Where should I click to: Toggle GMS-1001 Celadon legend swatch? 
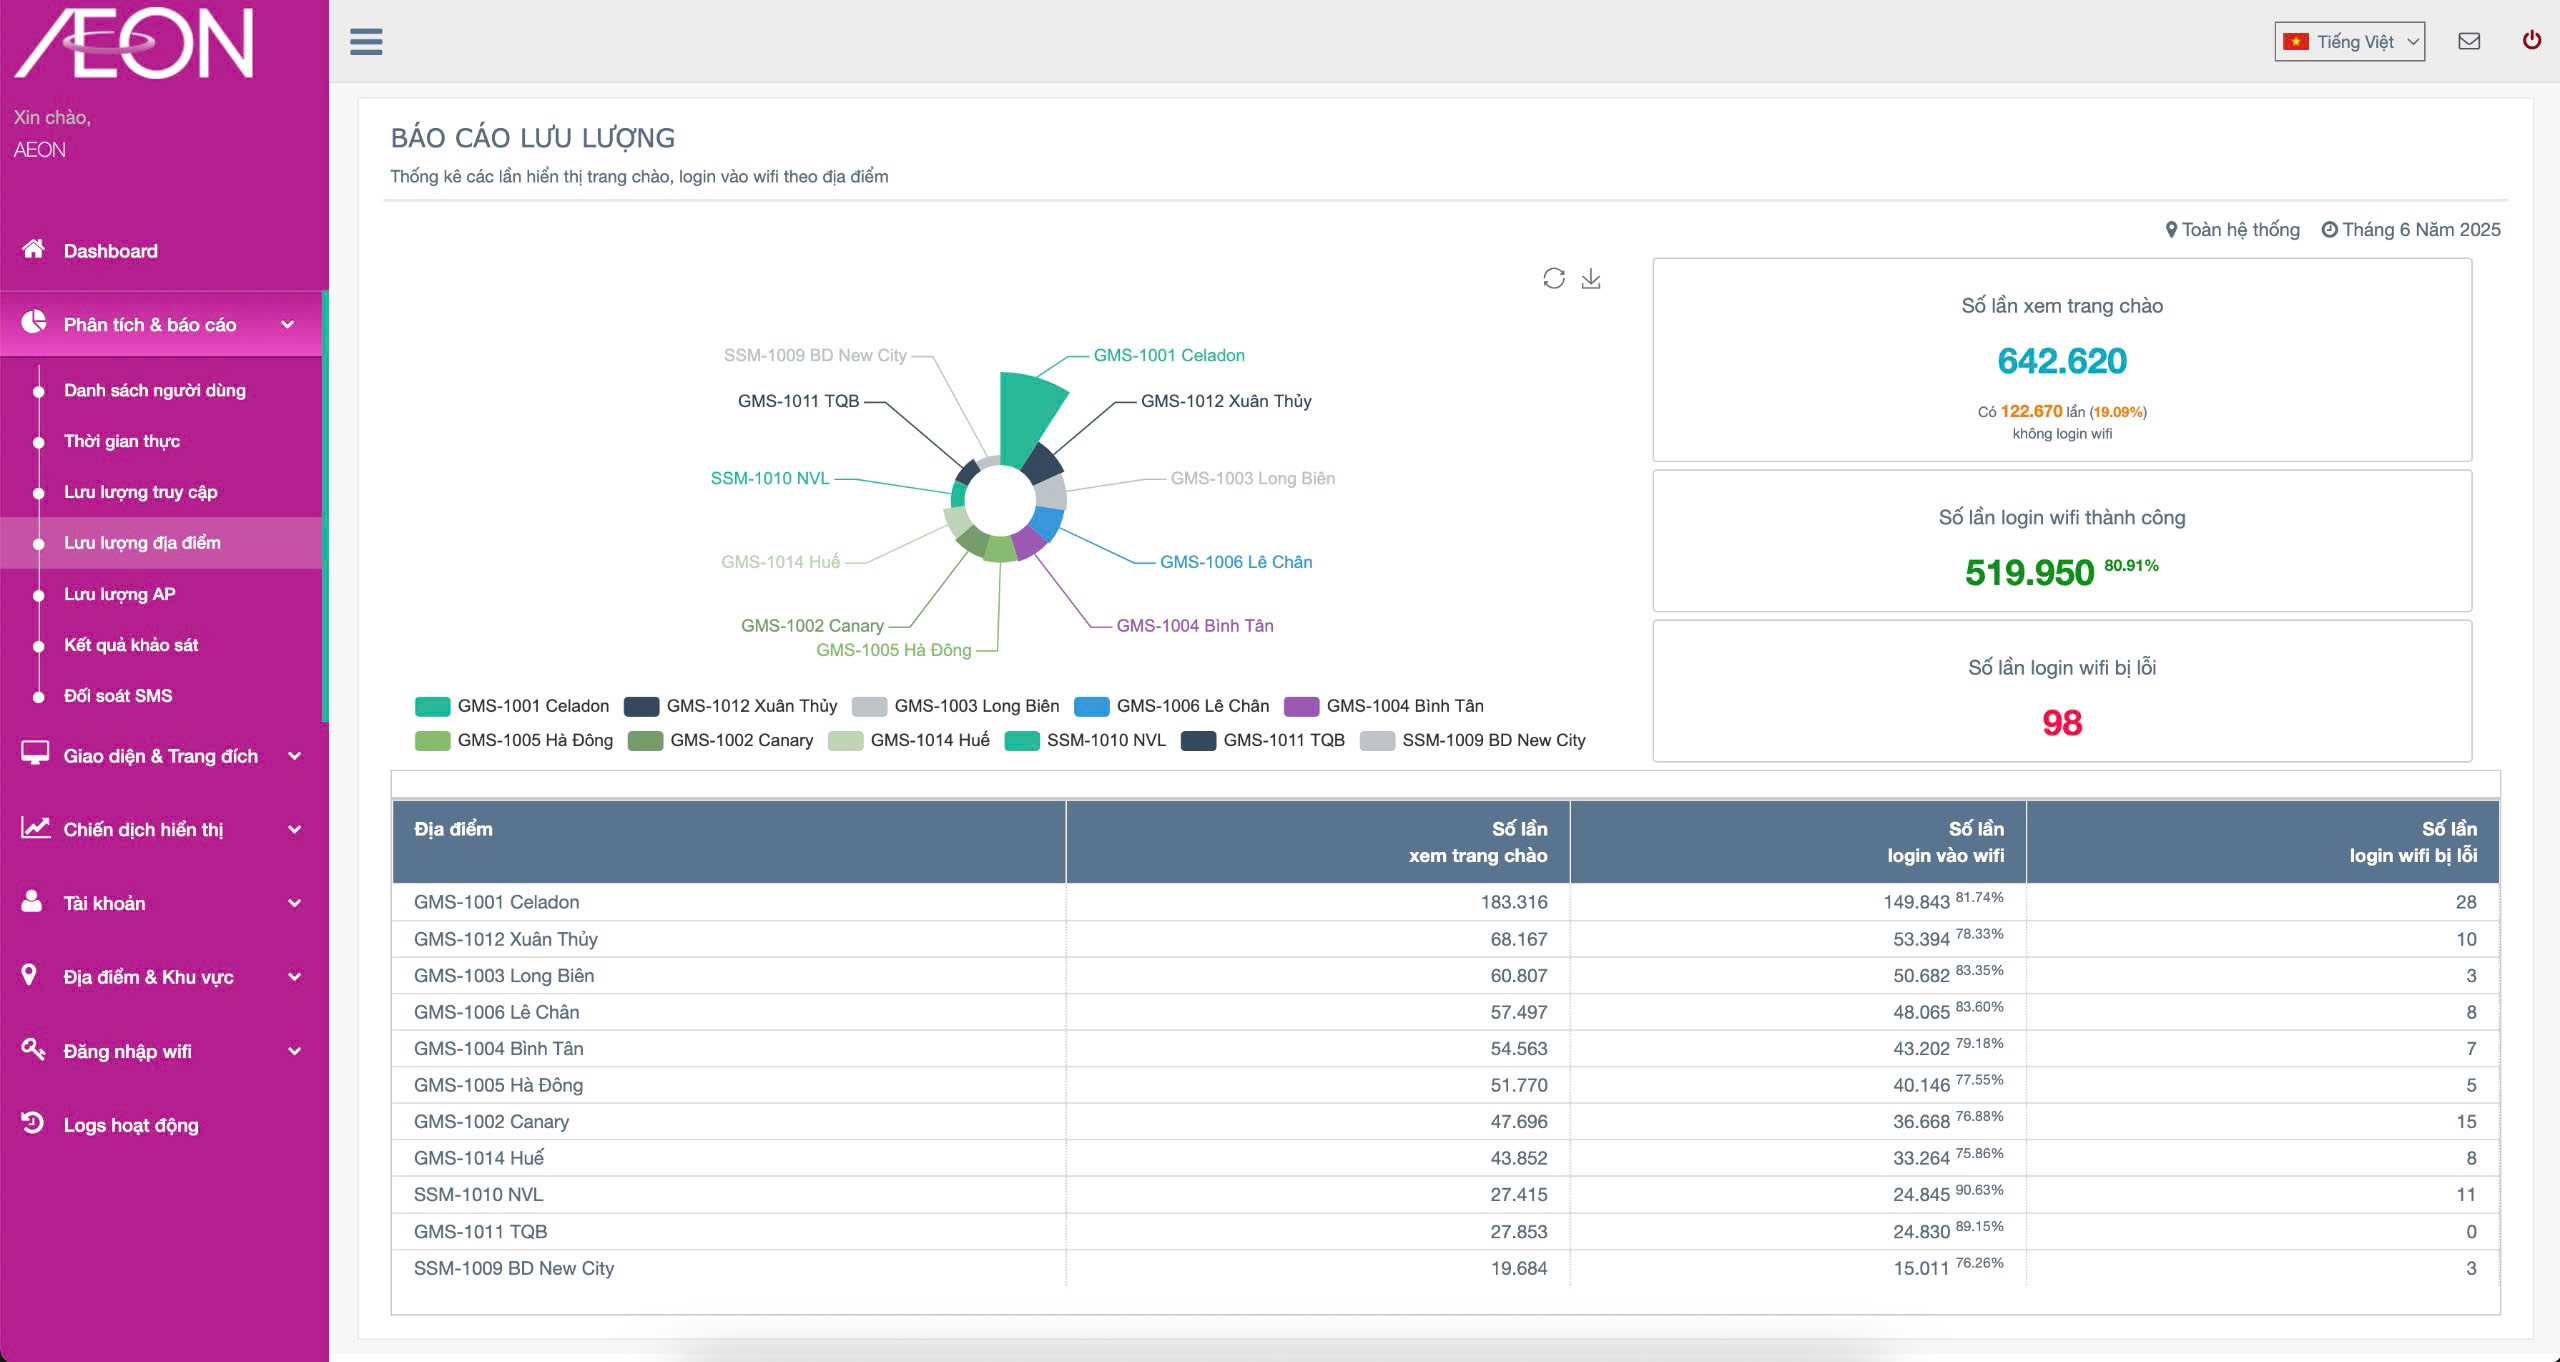(x=432, y=706)
